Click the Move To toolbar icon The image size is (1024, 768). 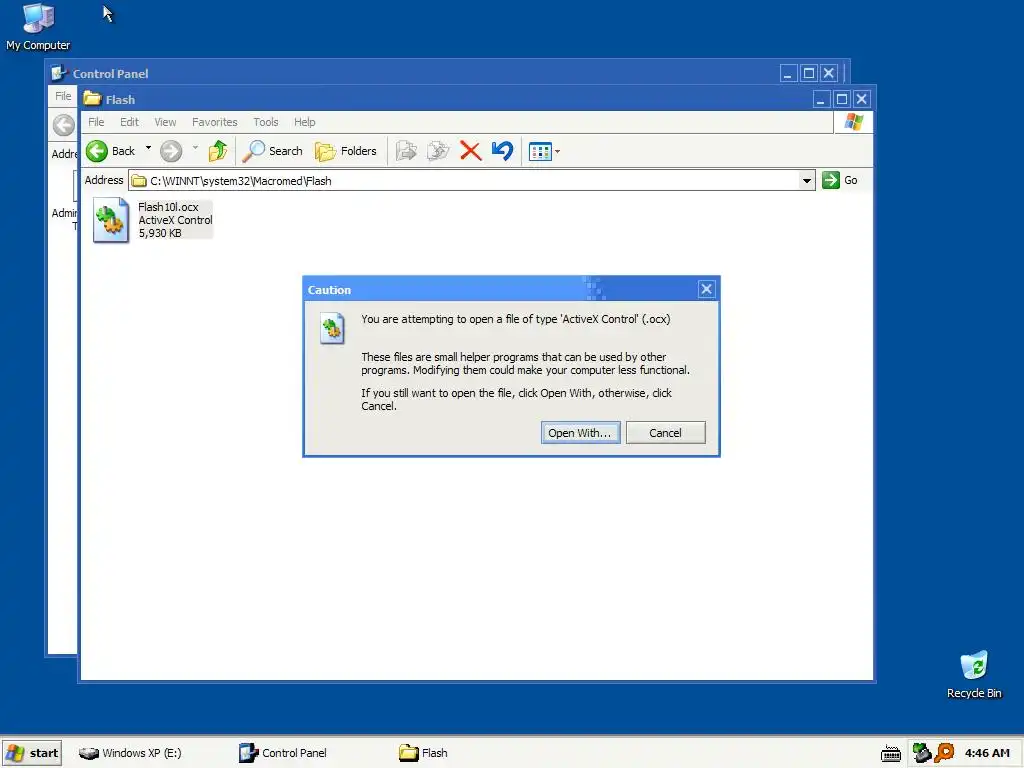[406, 151]
